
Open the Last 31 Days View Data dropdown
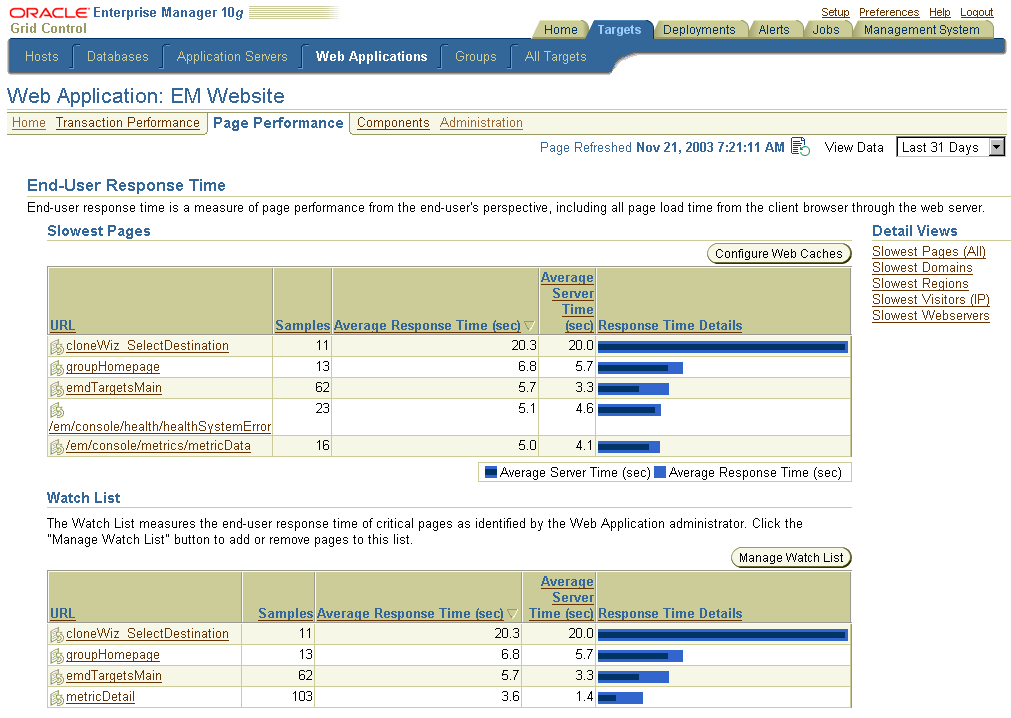[949, 146]
